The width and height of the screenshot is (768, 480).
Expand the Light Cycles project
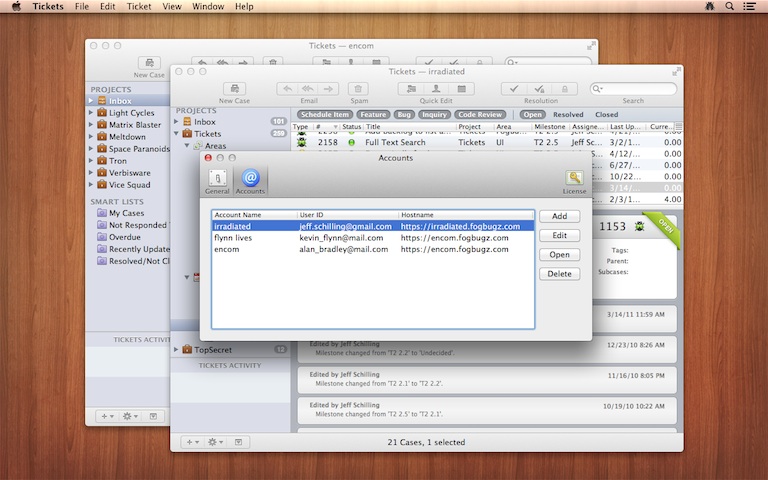(91, 113)
